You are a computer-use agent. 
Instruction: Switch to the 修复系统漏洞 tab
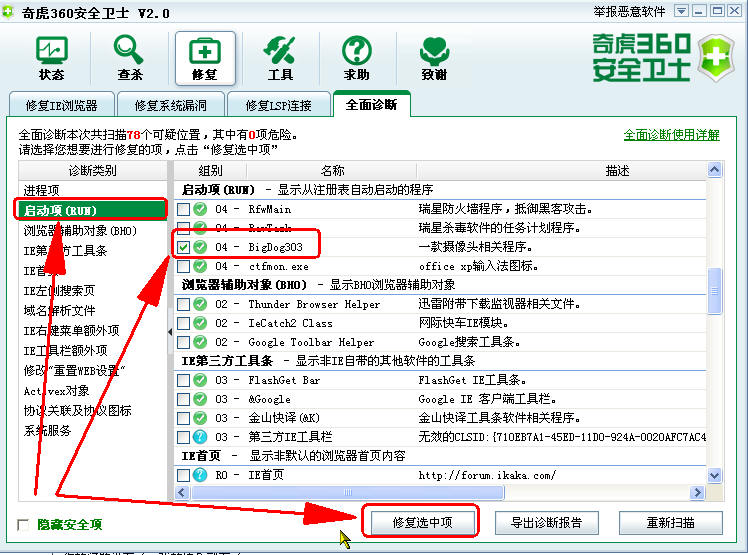(x=171, y=105)
